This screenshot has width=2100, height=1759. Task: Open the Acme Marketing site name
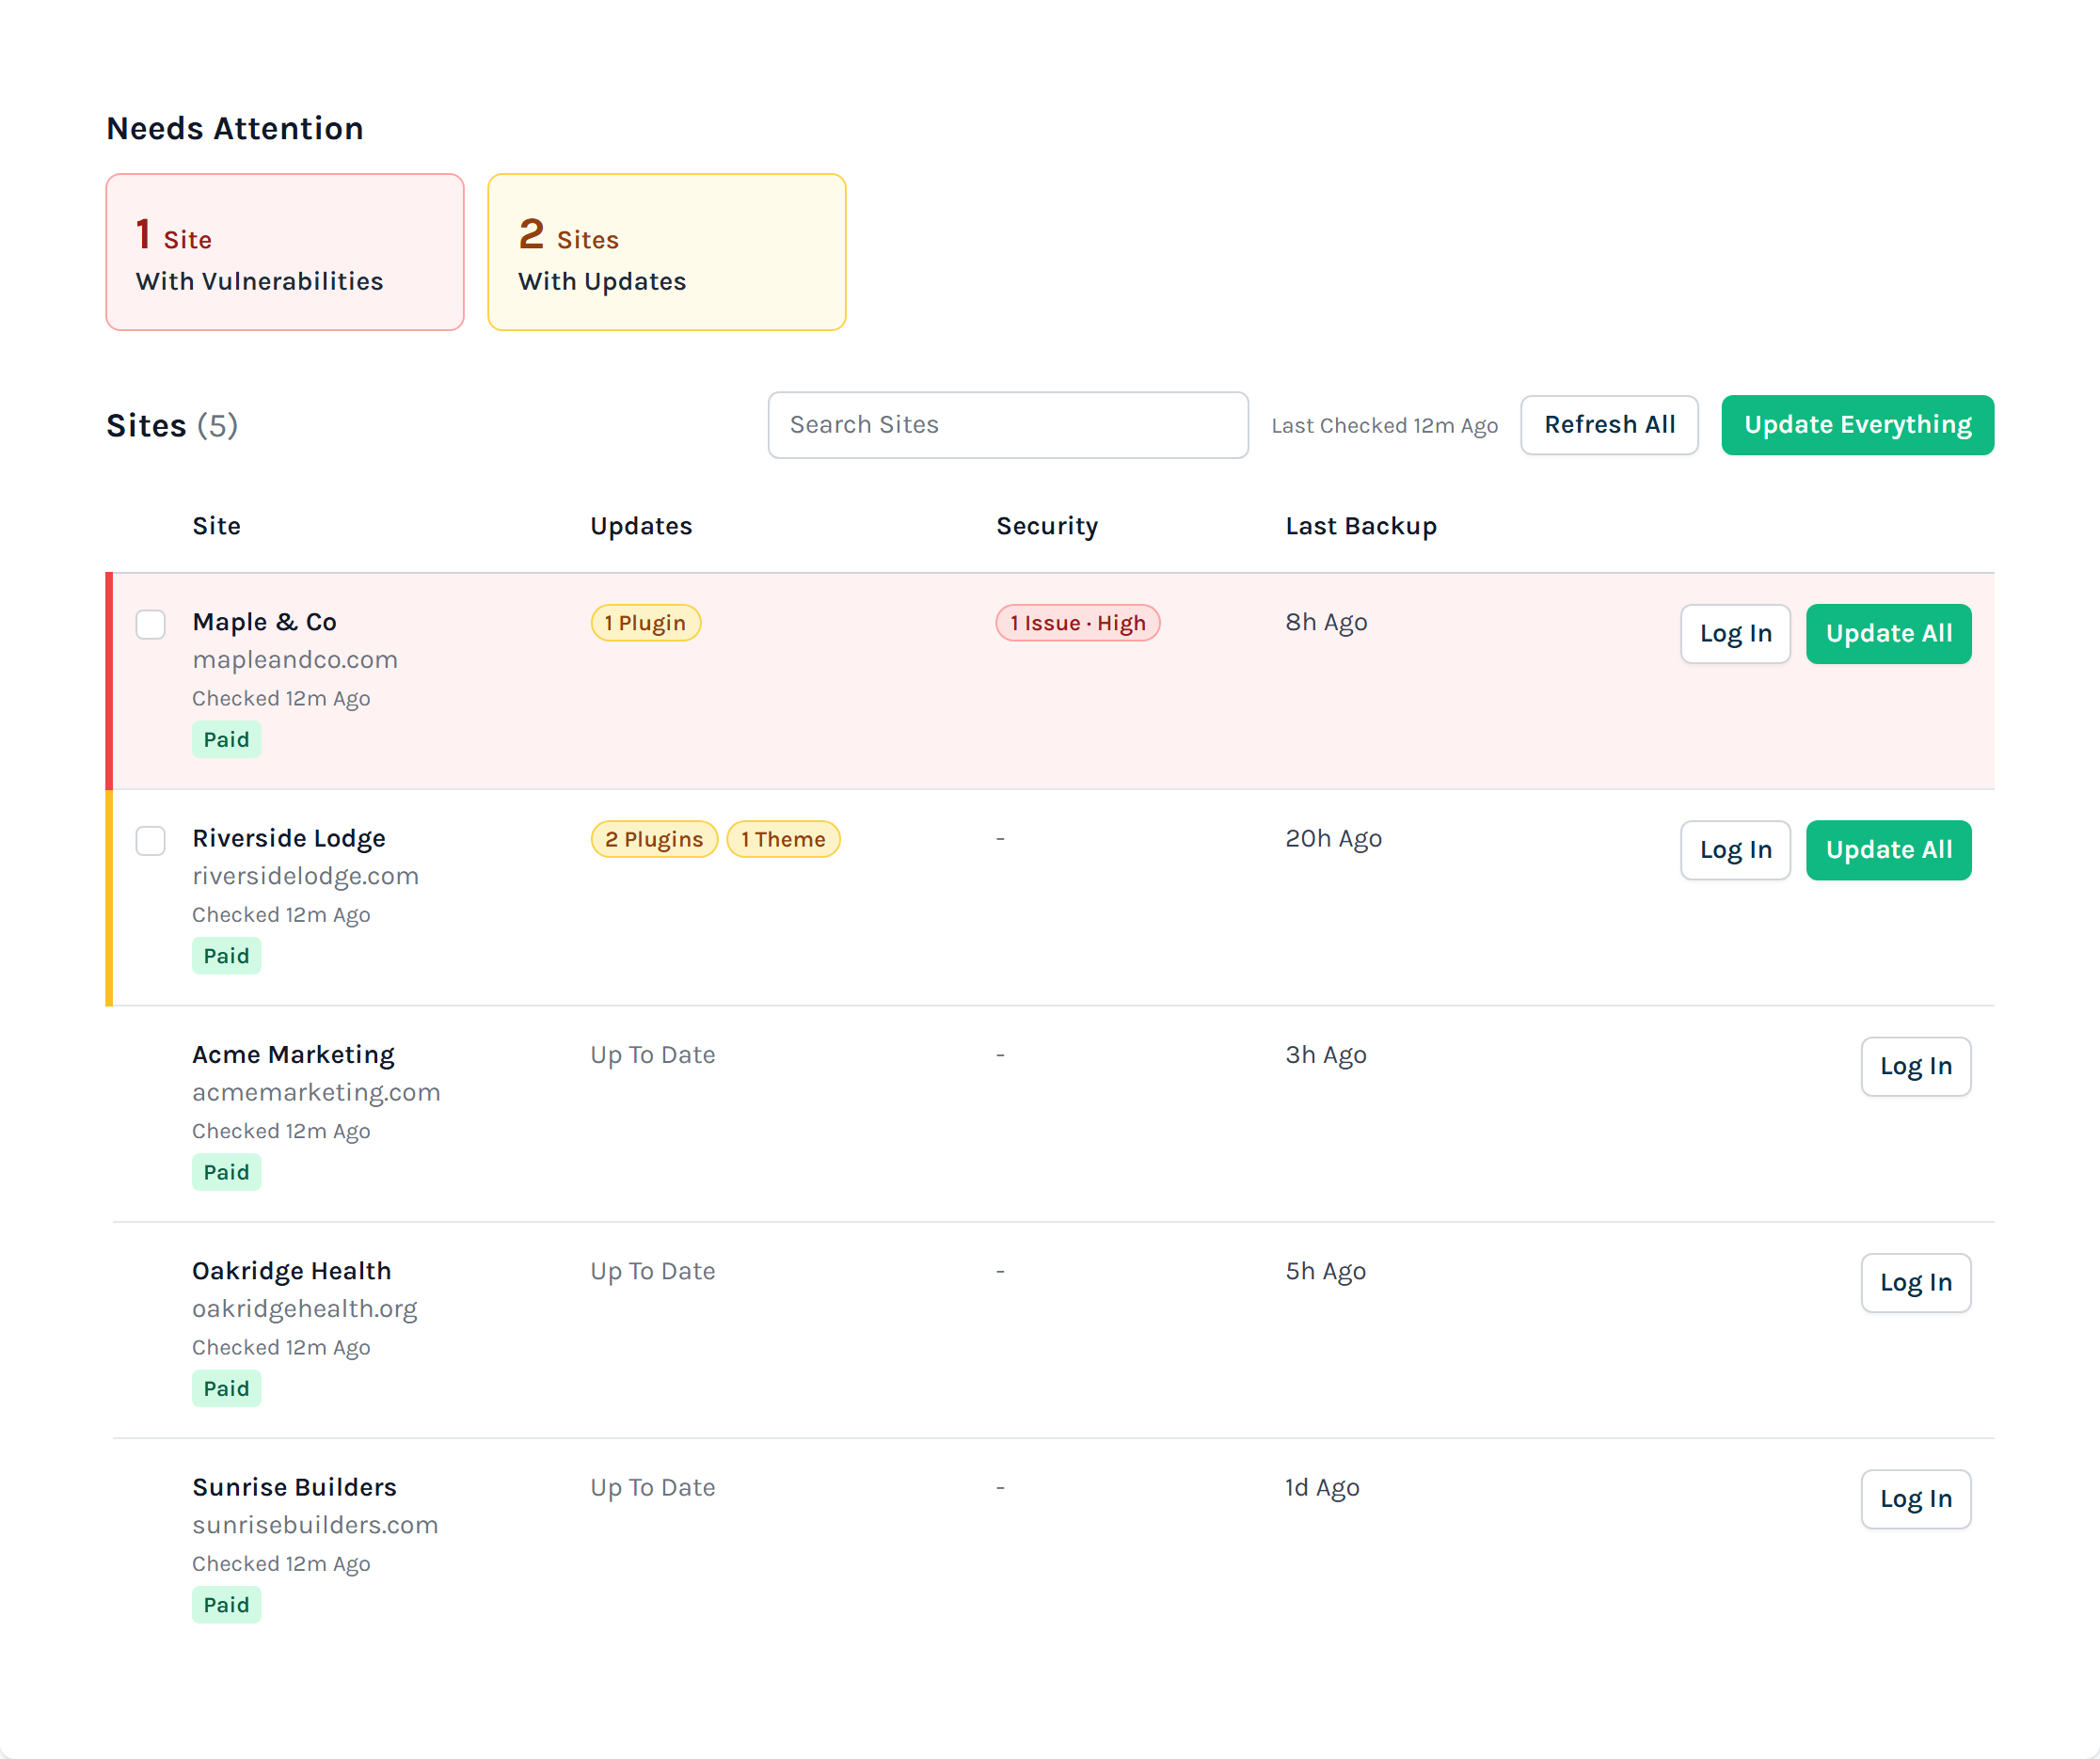293,1055
